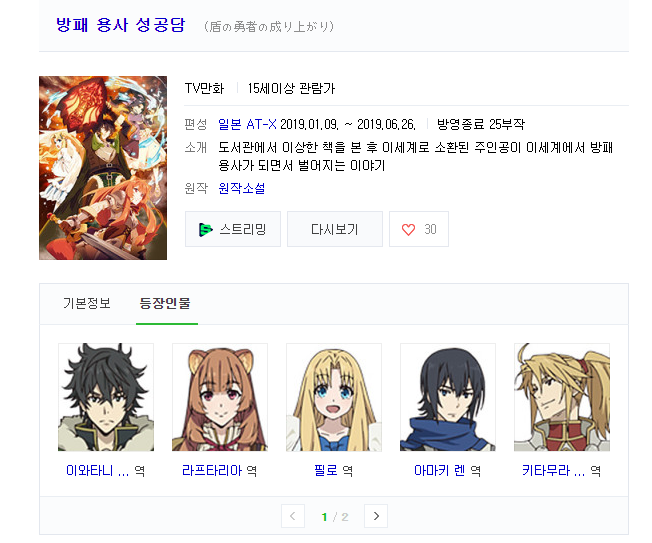Follow the 원작소설 original novel link
This screenshot has width=652, height=543.
(x=242, y=188)
